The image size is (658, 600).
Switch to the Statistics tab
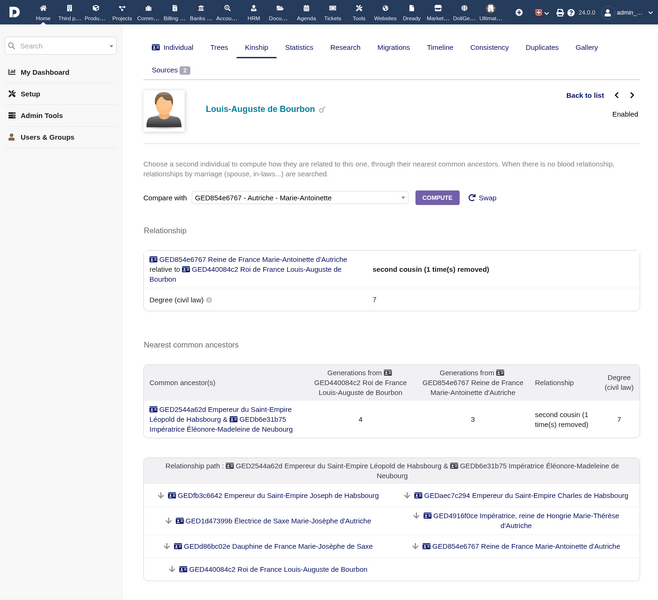click(299, 47)
